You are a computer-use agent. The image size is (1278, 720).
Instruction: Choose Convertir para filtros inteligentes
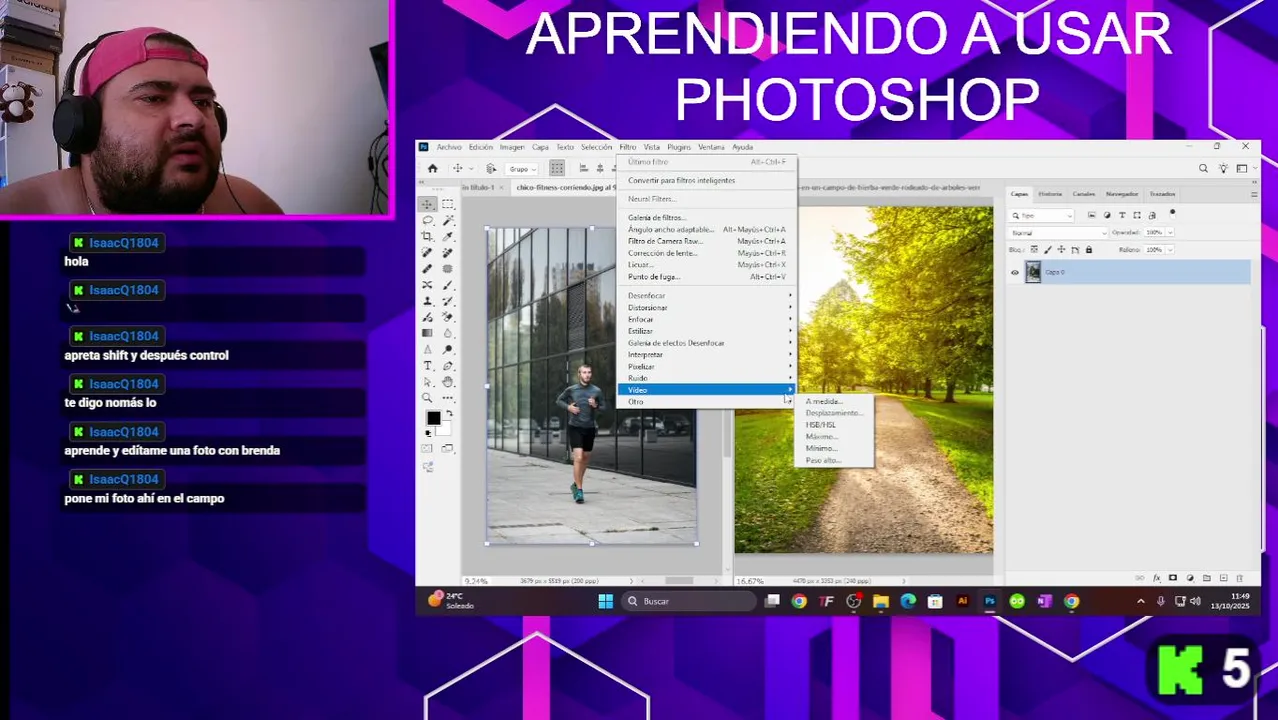coord(682,181)
